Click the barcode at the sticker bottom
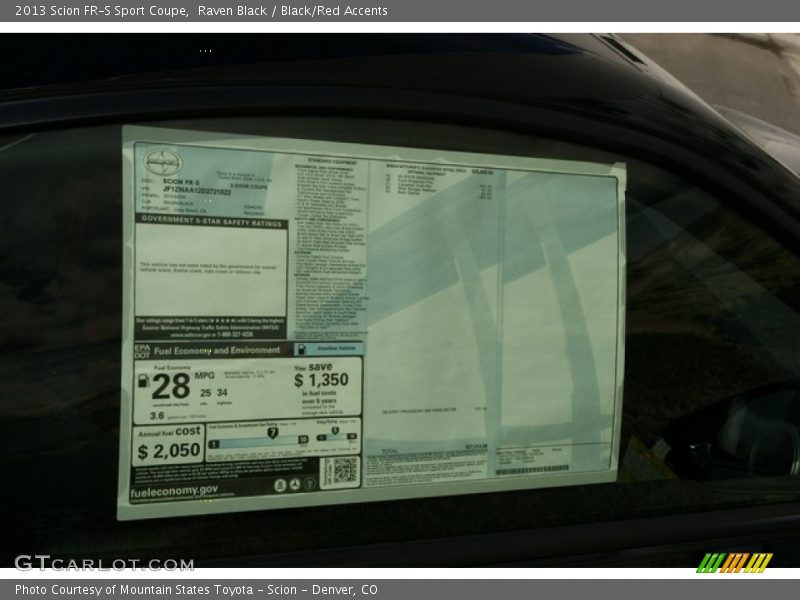 pos(531,469)
